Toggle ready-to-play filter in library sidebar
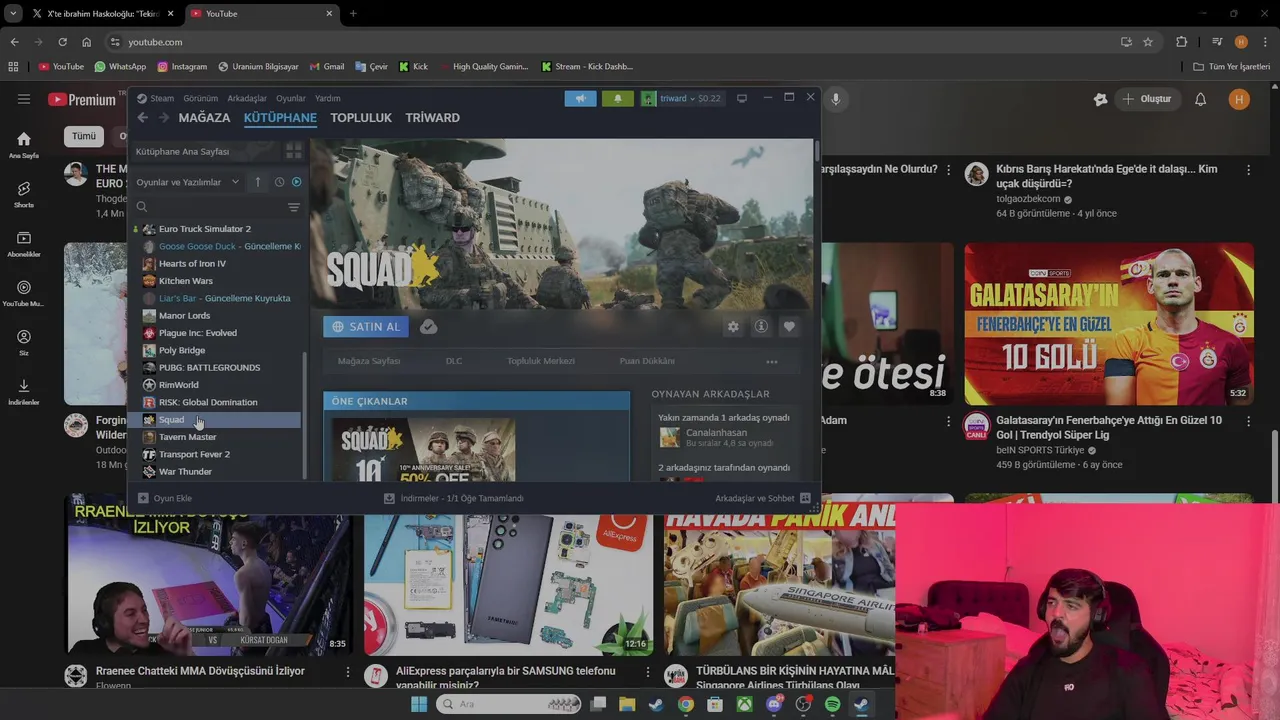This screenshot has height=720, width=1280. click(x=296, y=182)
